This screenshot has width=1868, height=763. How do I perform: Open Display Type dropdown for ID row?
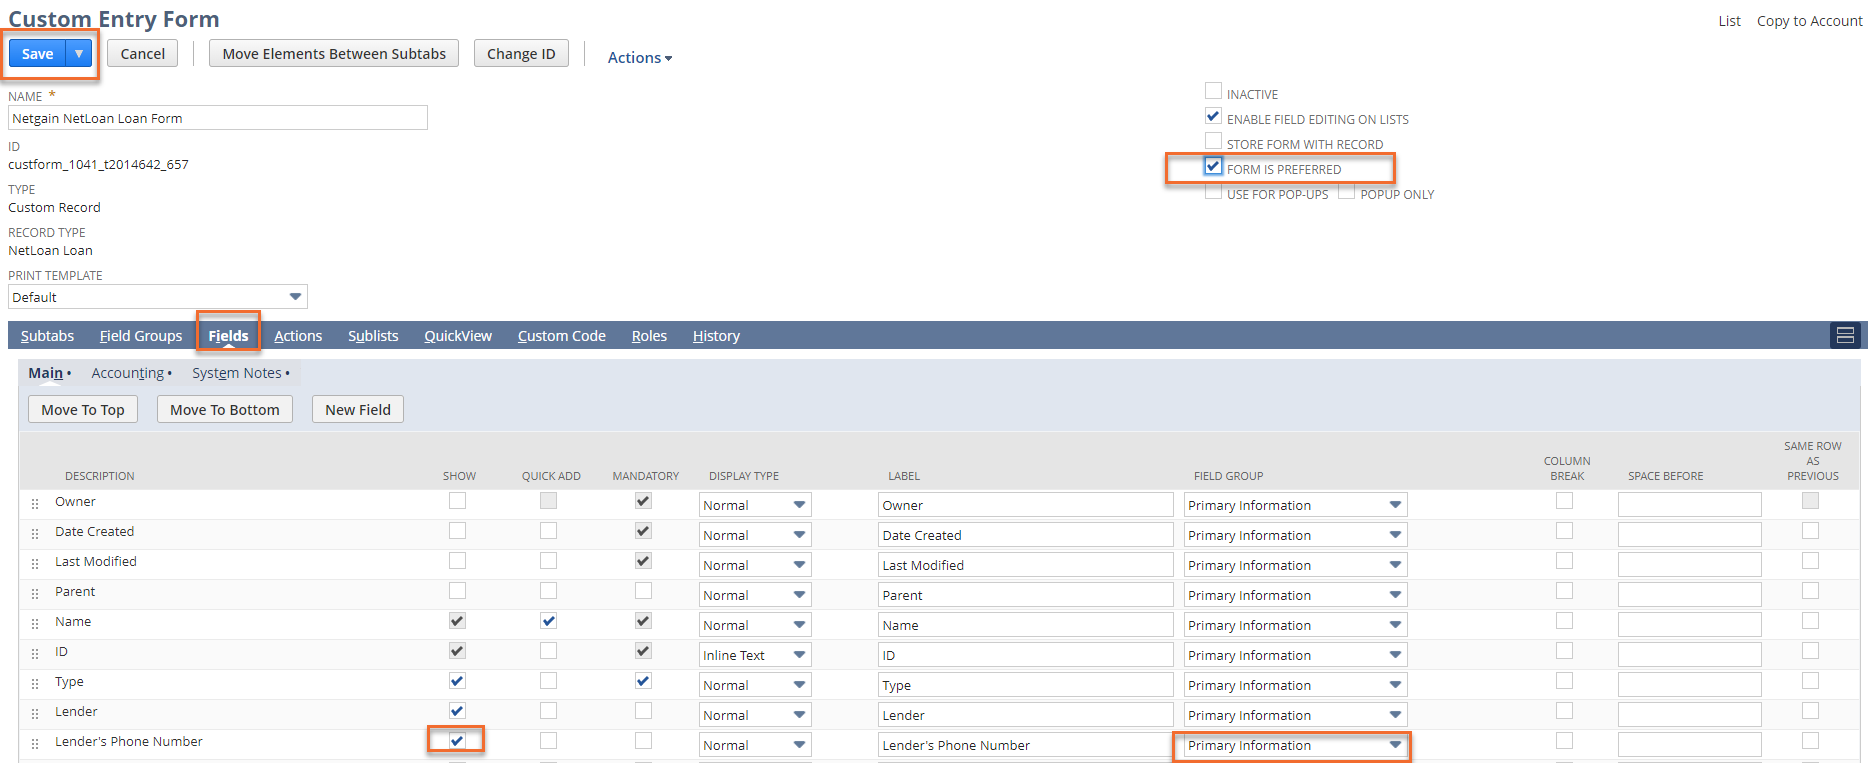point(755,655)
